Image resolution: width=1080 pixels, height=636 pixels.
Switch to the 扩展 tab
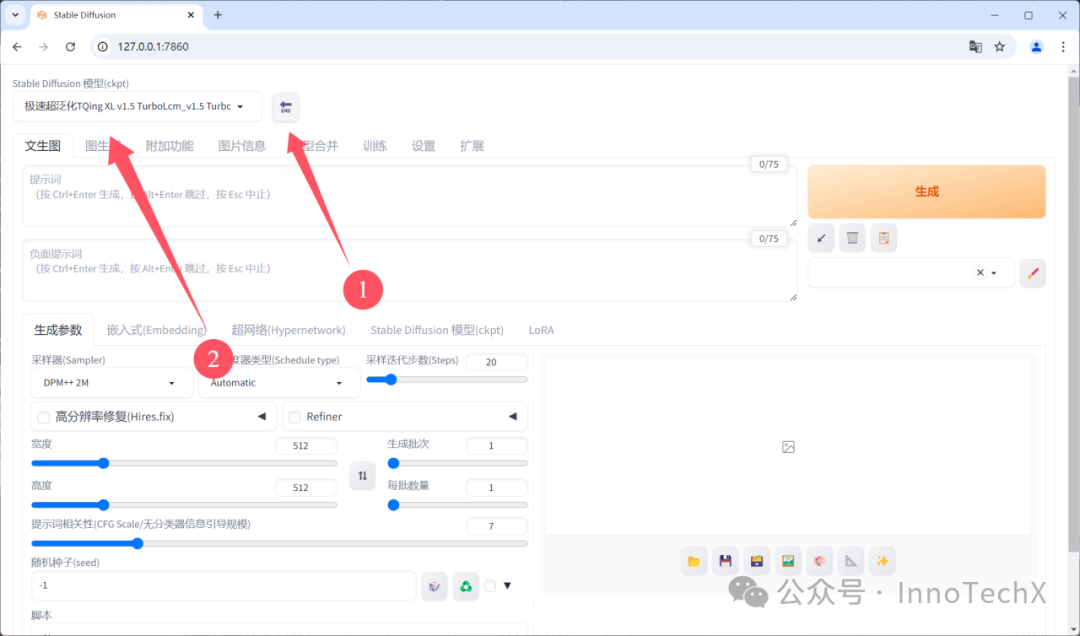pos(472,145)
